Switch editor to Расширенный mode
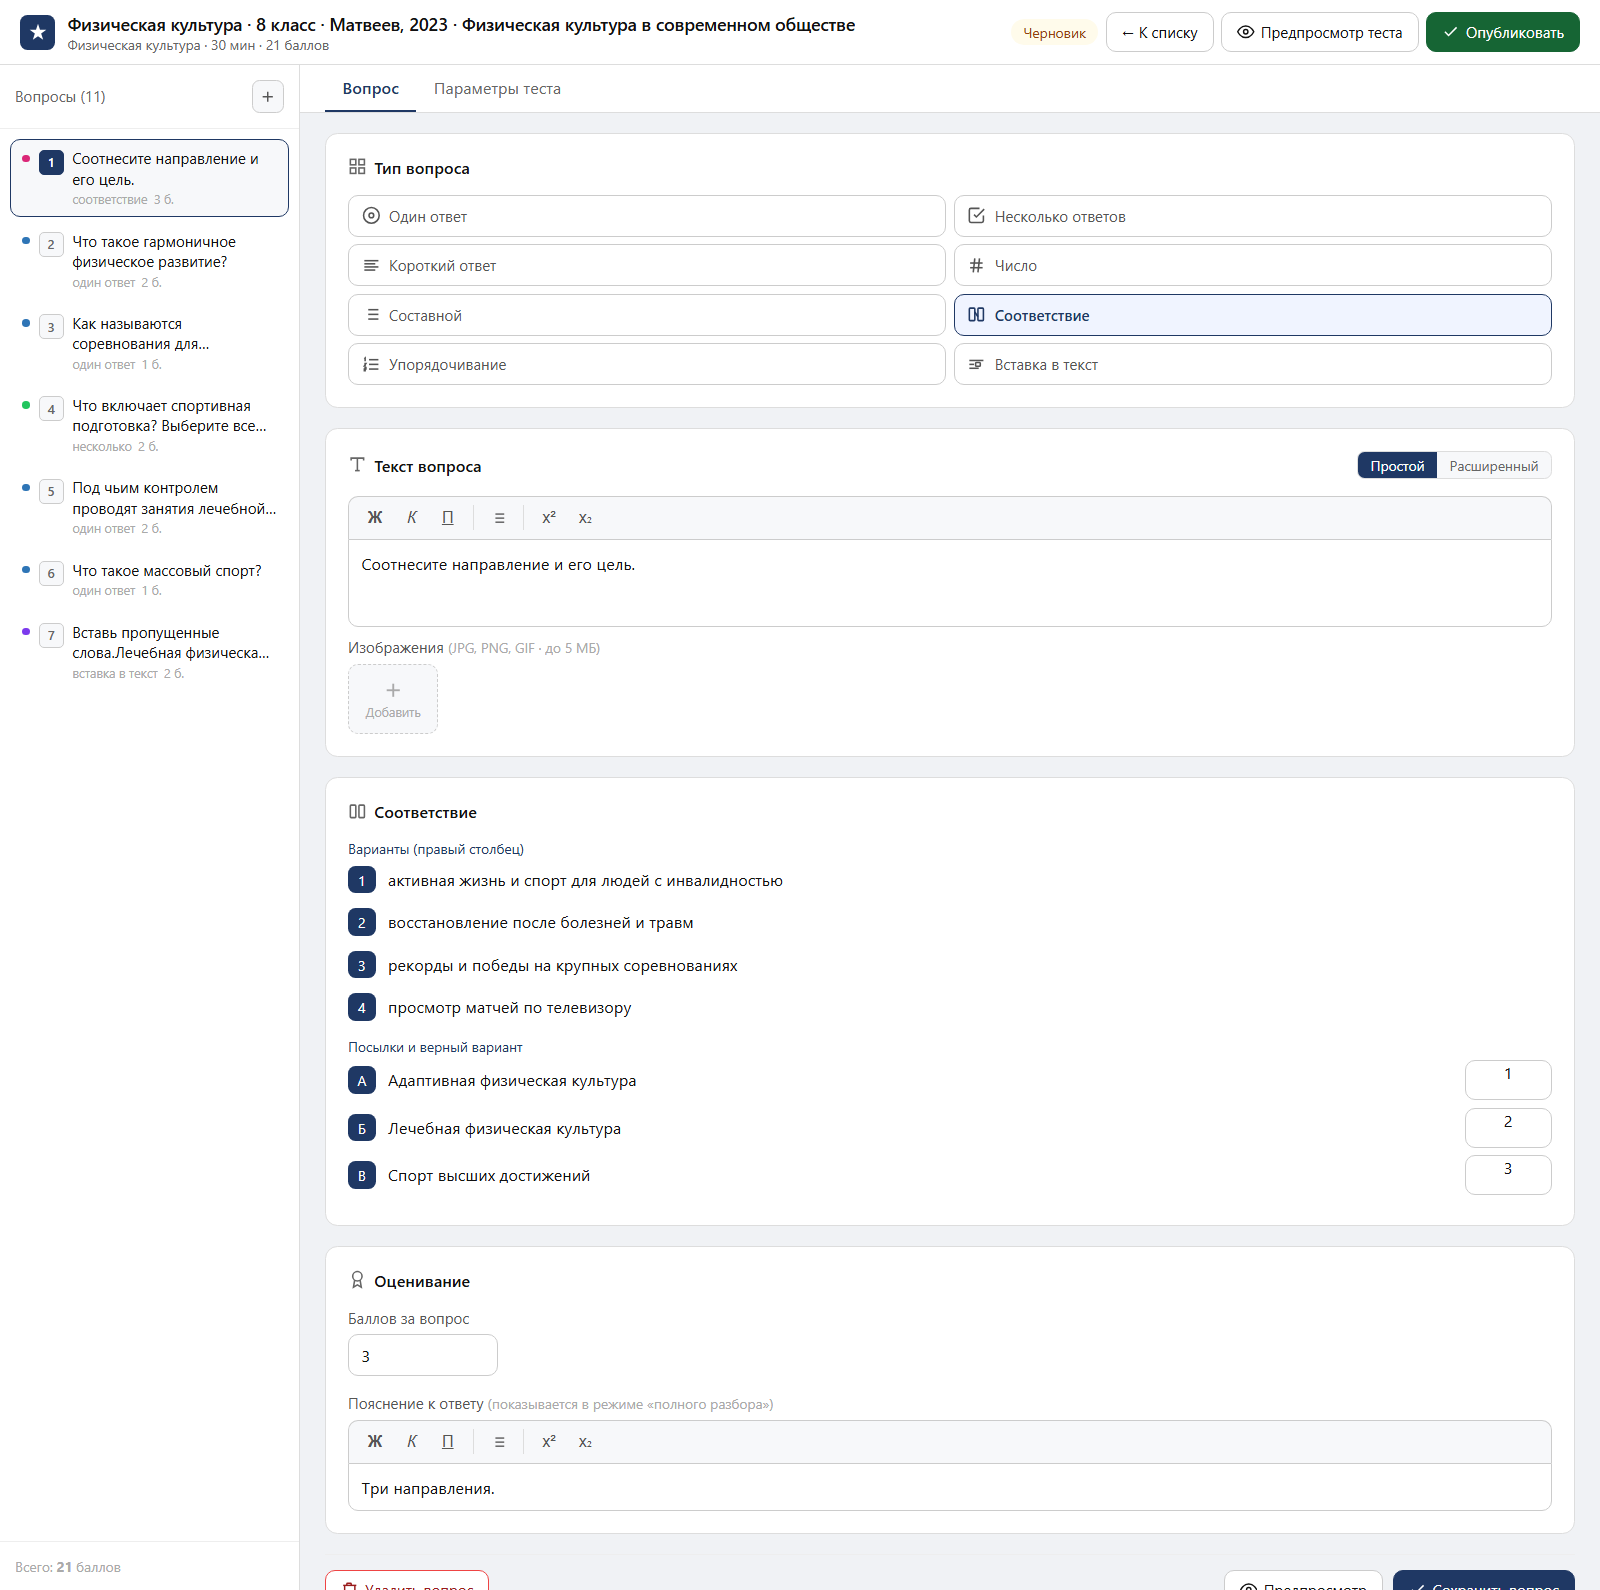 (x=1494, y=466)
